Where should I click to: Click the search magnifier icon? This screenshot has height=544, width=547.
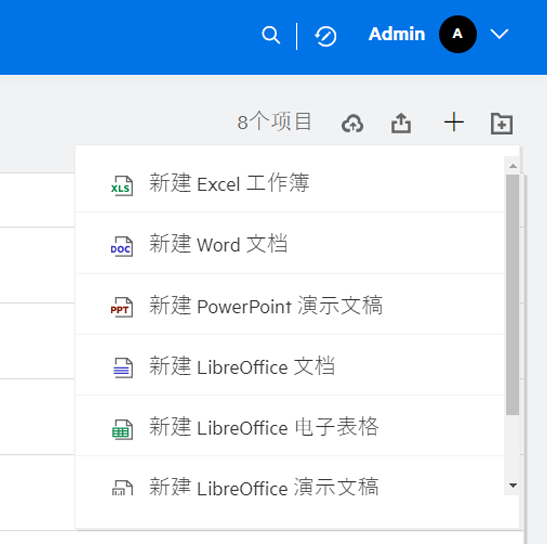tap(271, 35)
